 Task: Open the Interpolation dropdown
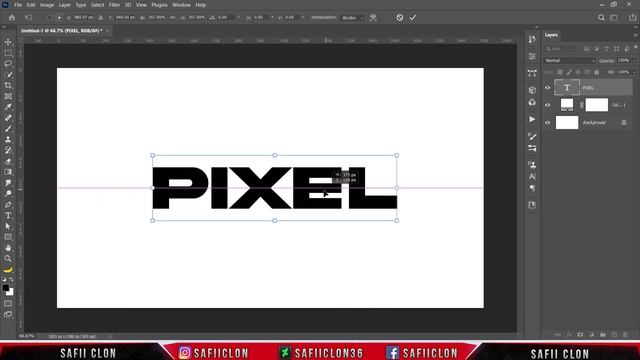pos(353,18)
